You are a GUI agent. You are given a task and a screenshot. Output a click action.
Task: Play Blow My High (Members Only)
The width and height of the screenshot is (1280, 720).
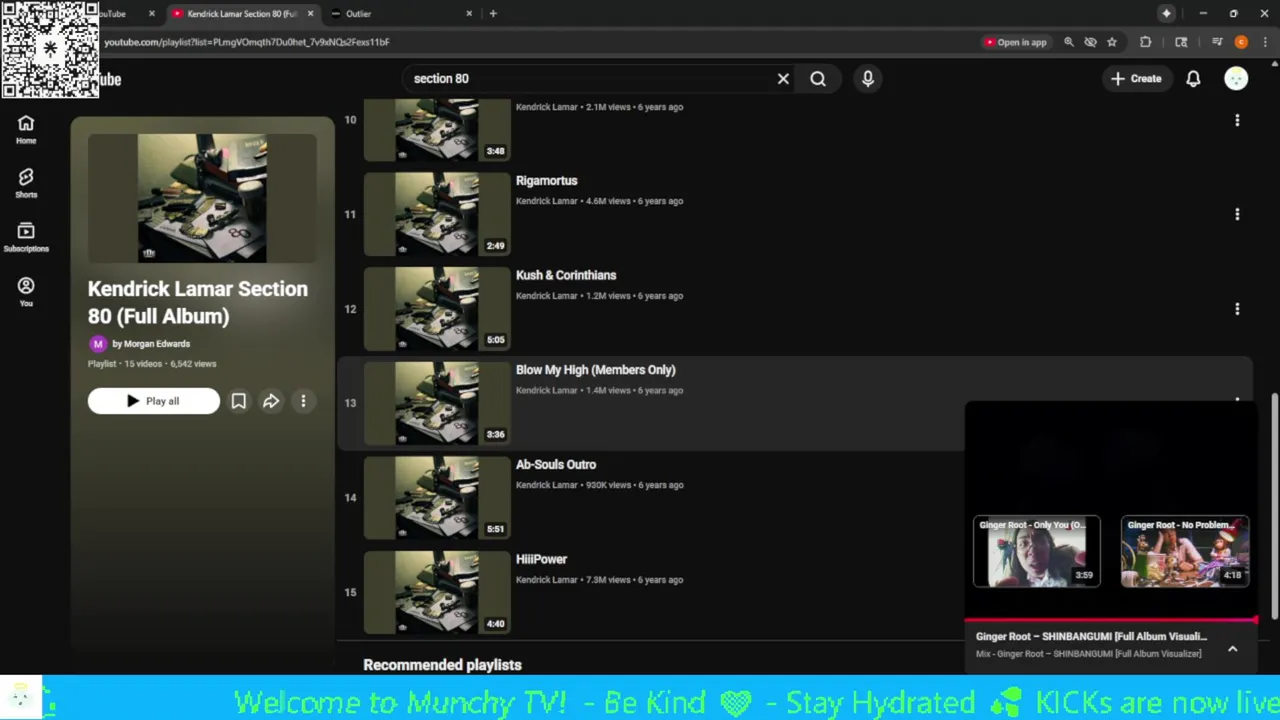click(x=595, y=370)
